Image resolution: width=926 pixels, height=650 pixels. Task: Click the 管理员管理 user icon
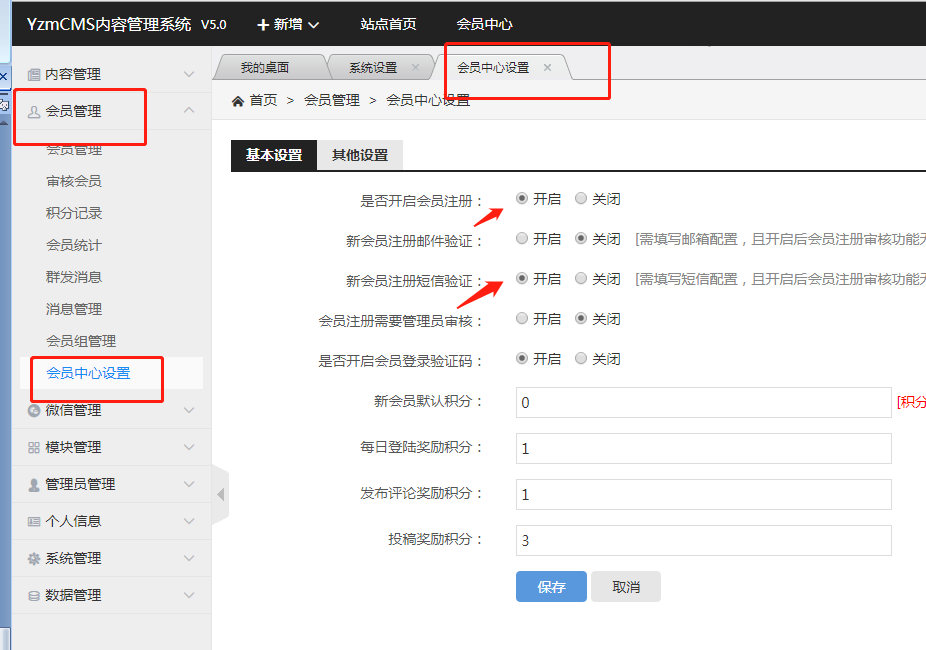(x=34, y=484)
